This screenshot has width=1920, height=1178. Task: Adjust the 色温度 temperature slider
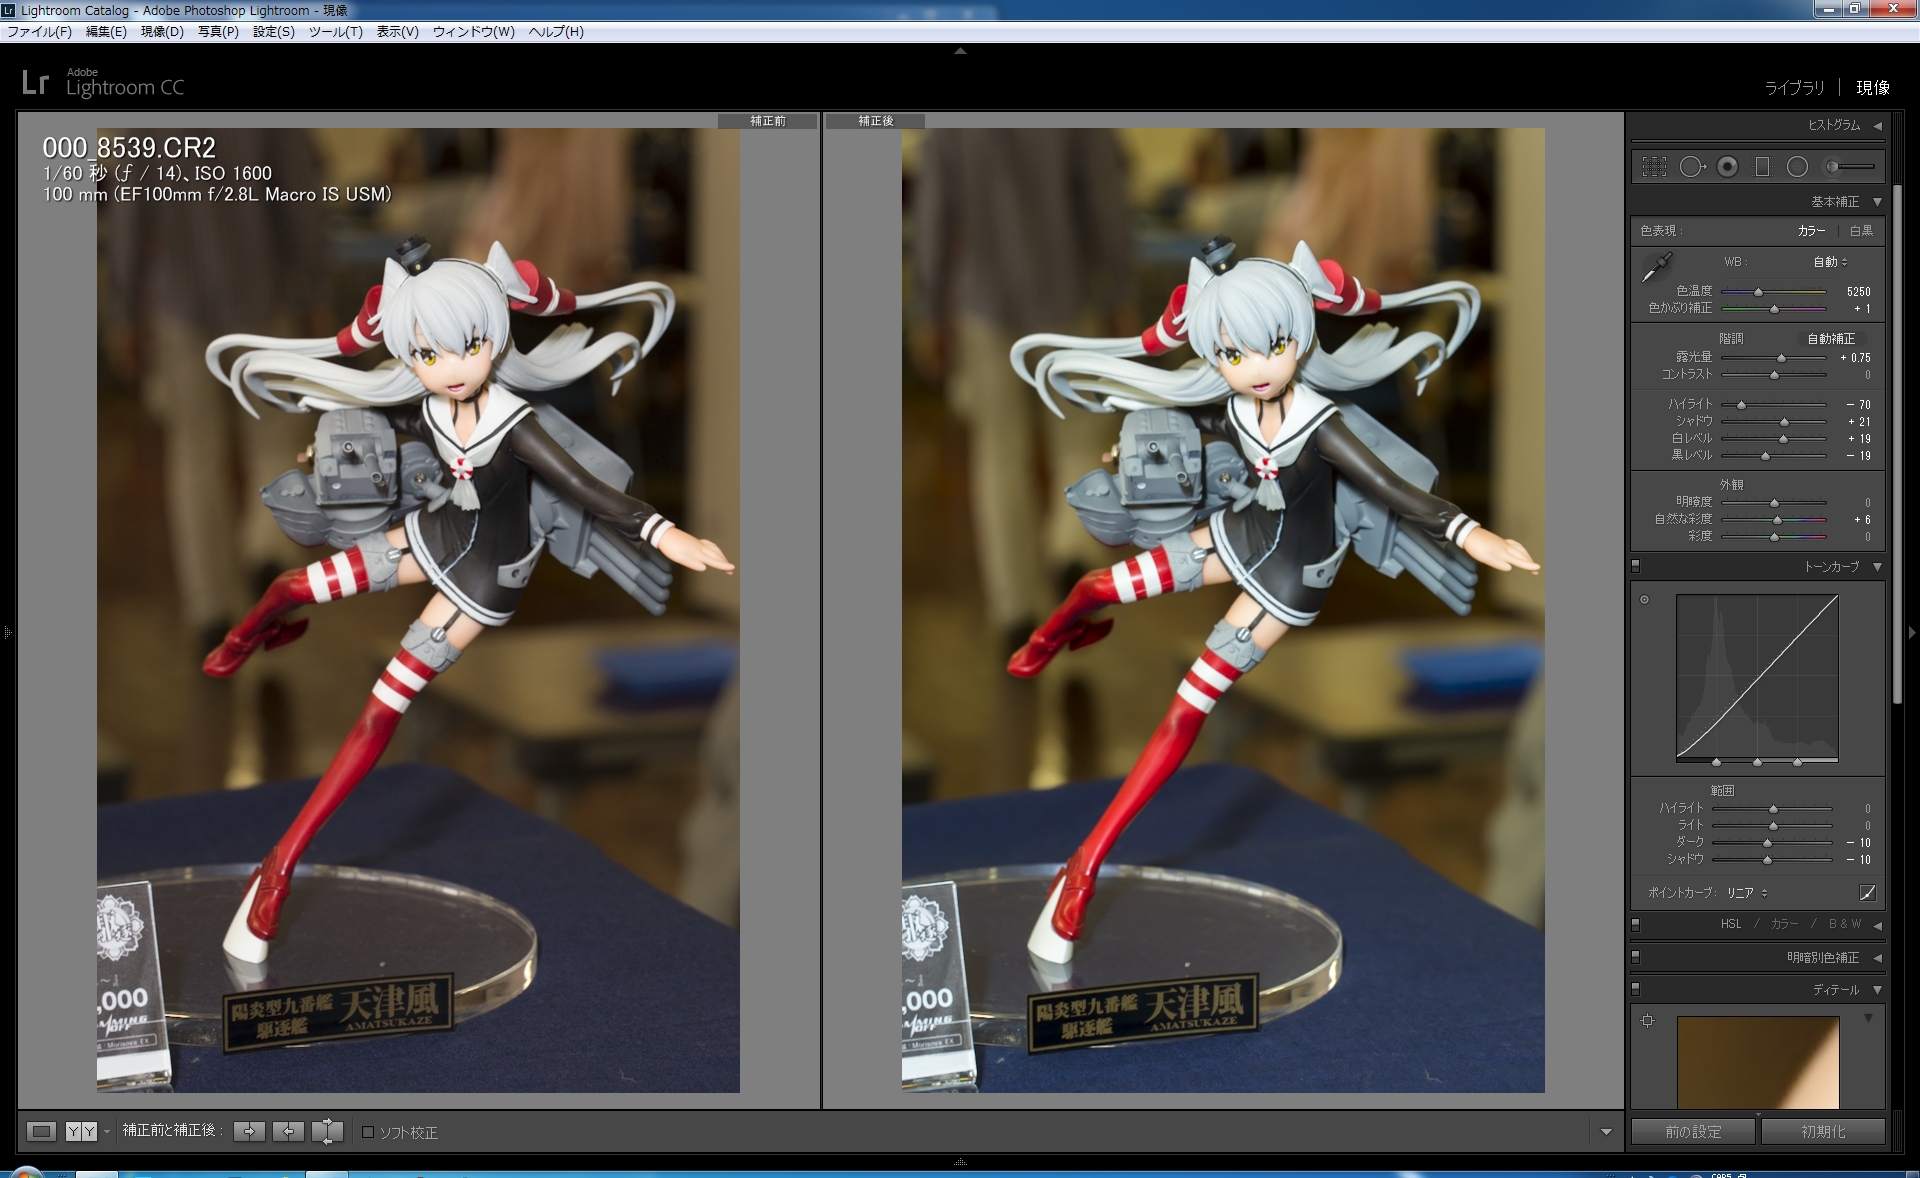(x=1774, y=292)
